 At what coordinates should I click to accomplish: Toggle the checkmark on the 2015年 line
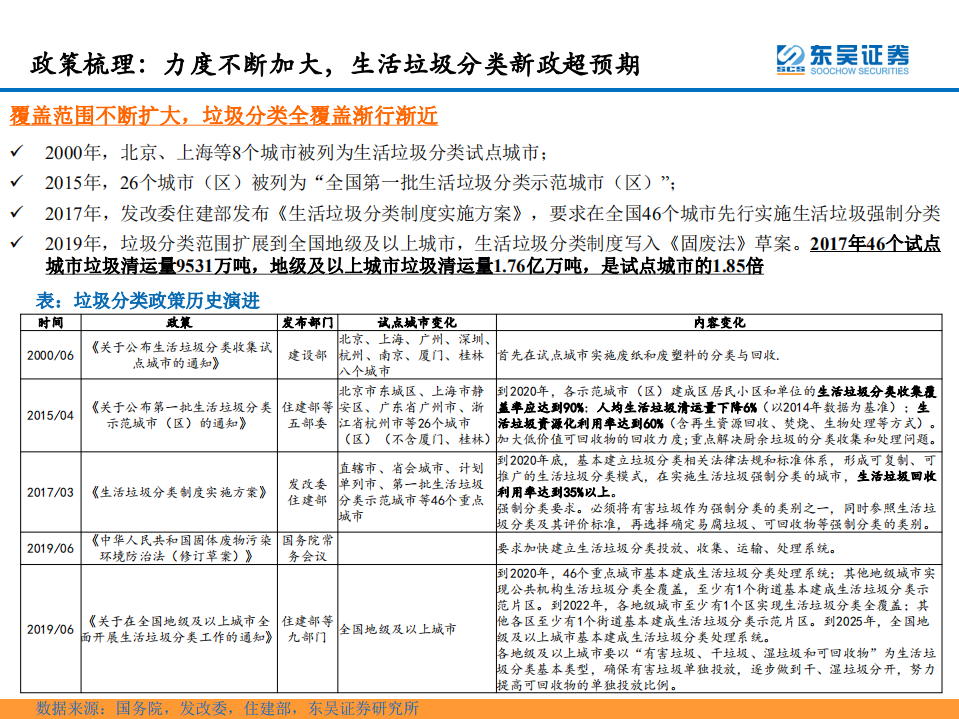18,182
